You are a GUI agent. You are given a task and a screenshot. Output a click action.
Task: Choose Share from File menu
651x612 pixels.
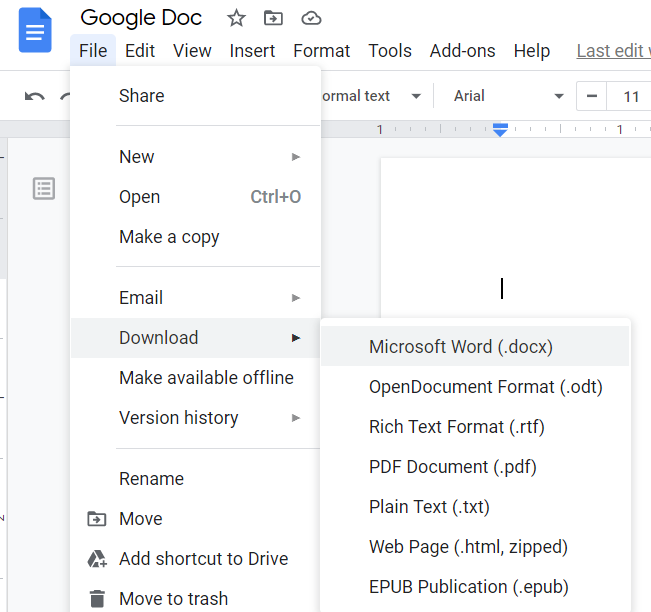(196, 96)
